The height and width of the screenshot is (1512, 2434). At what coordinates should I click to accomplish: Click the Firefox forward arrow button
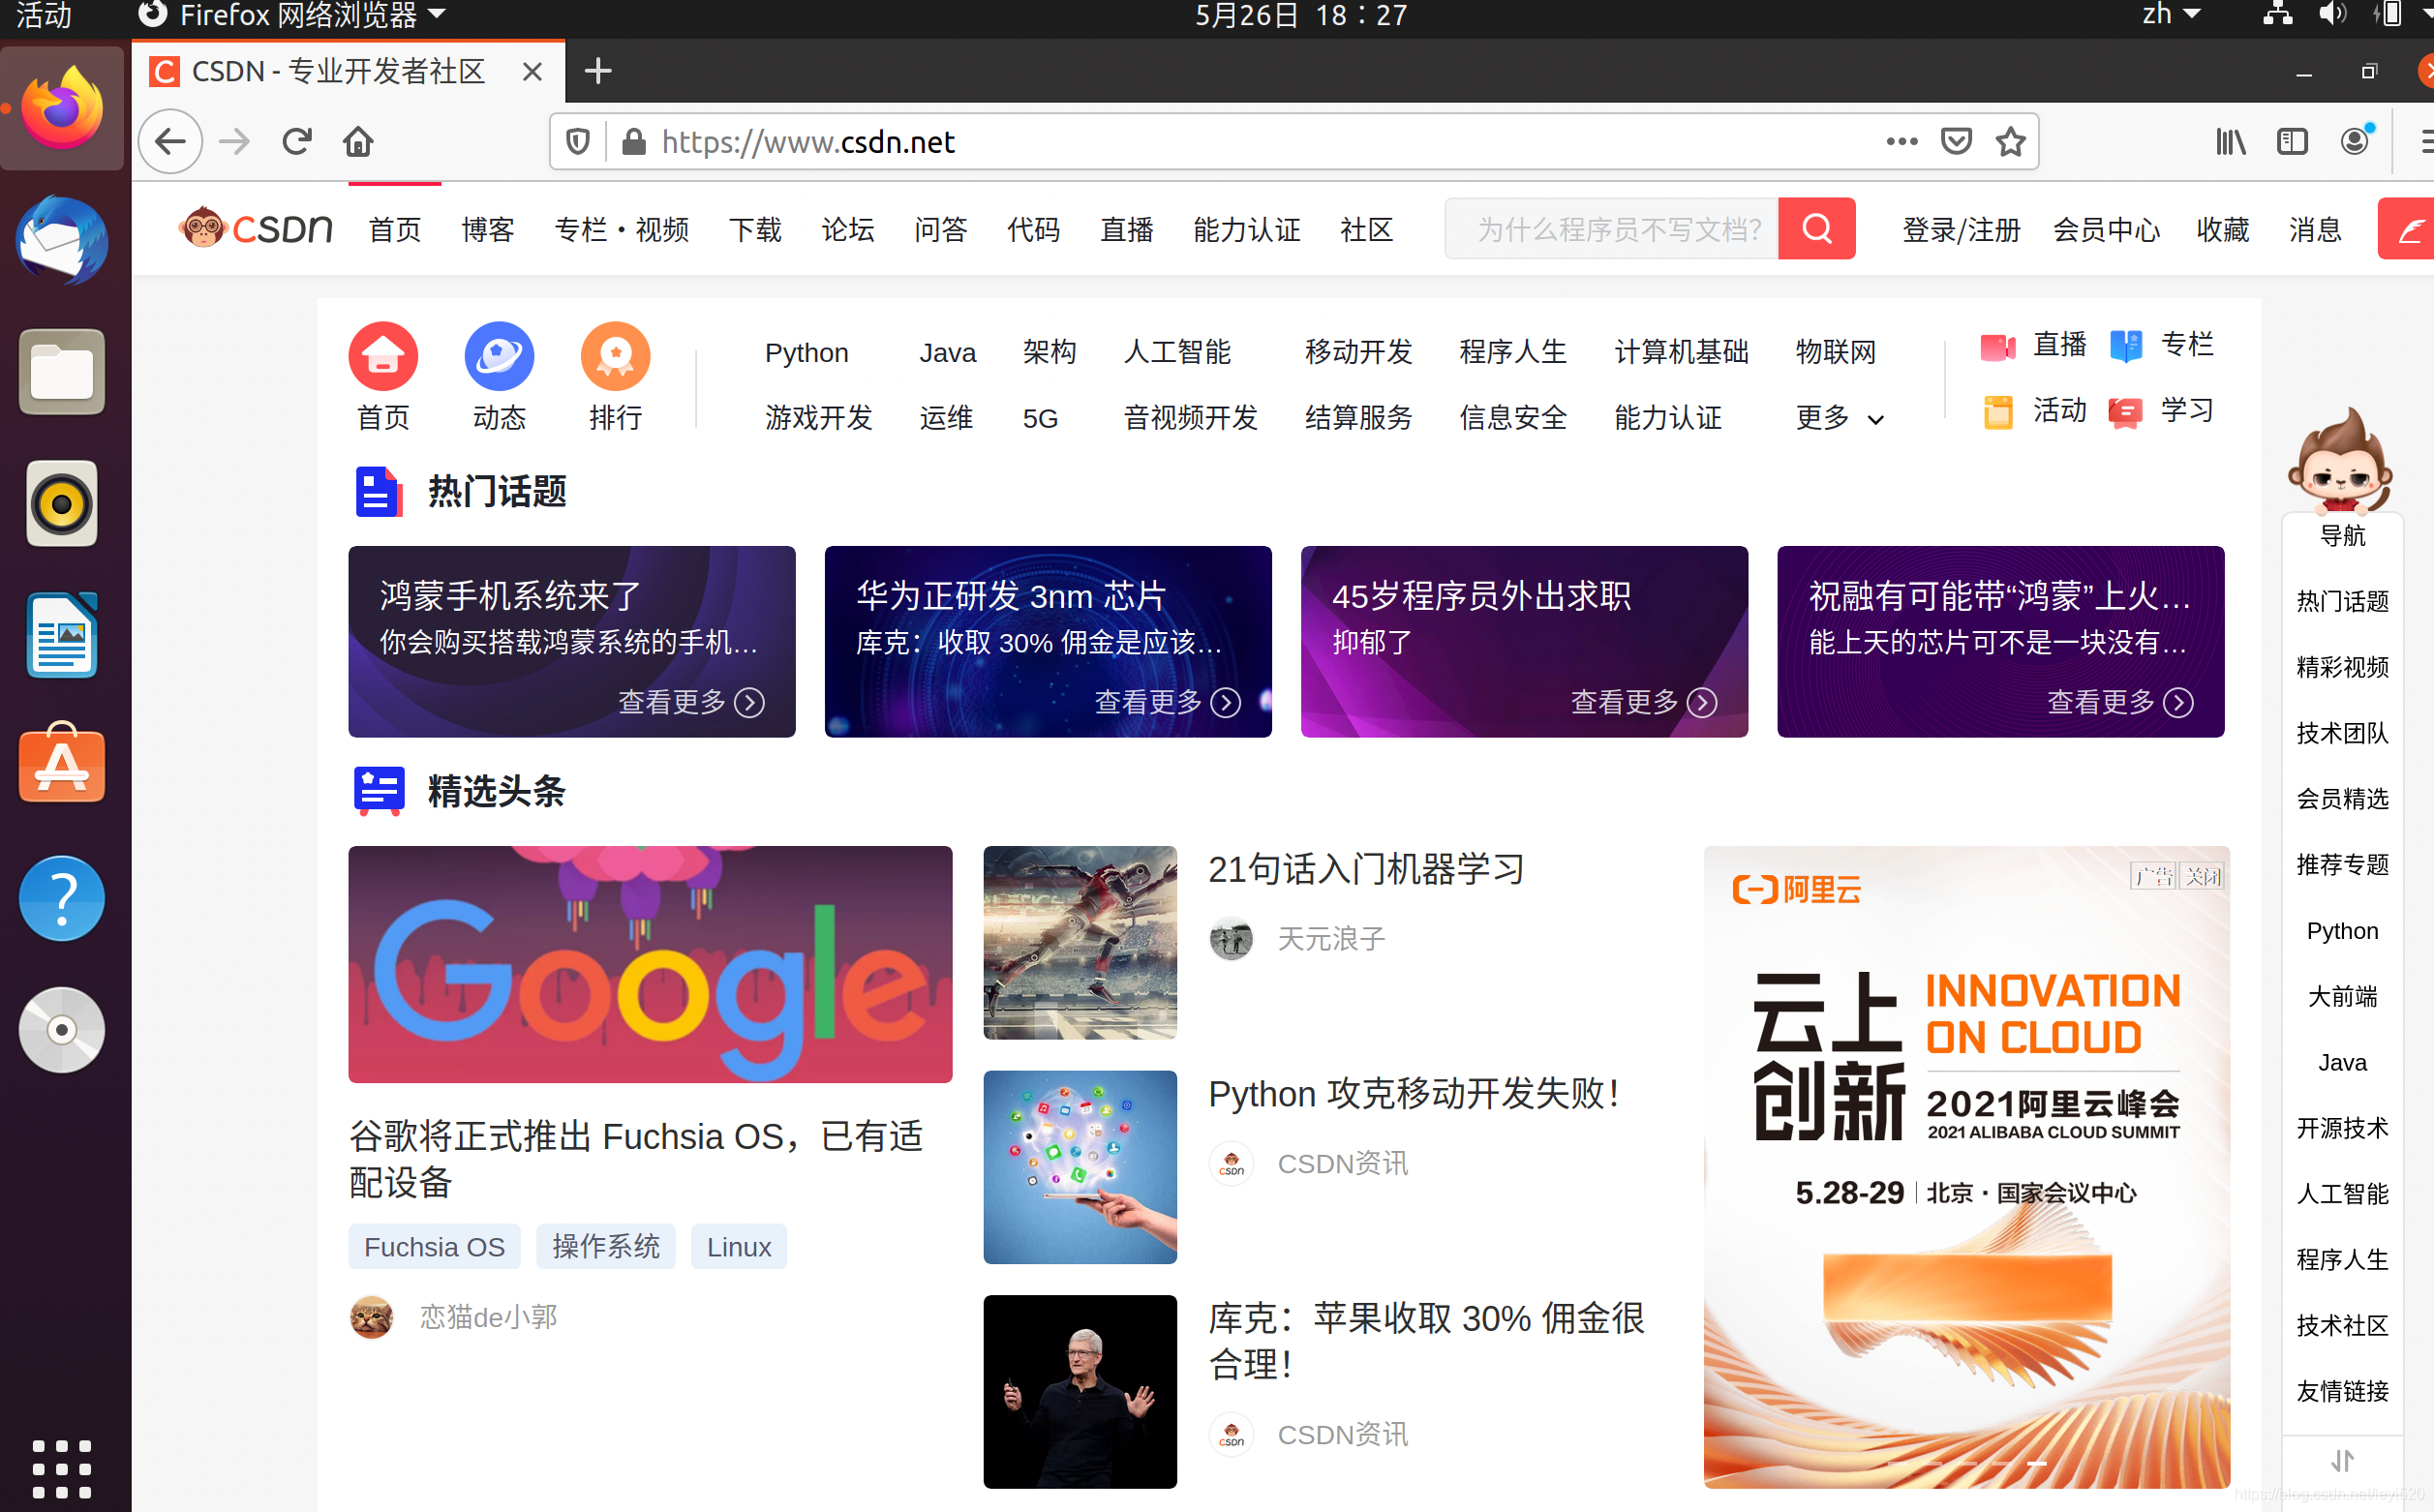click(x=234, y=142)
